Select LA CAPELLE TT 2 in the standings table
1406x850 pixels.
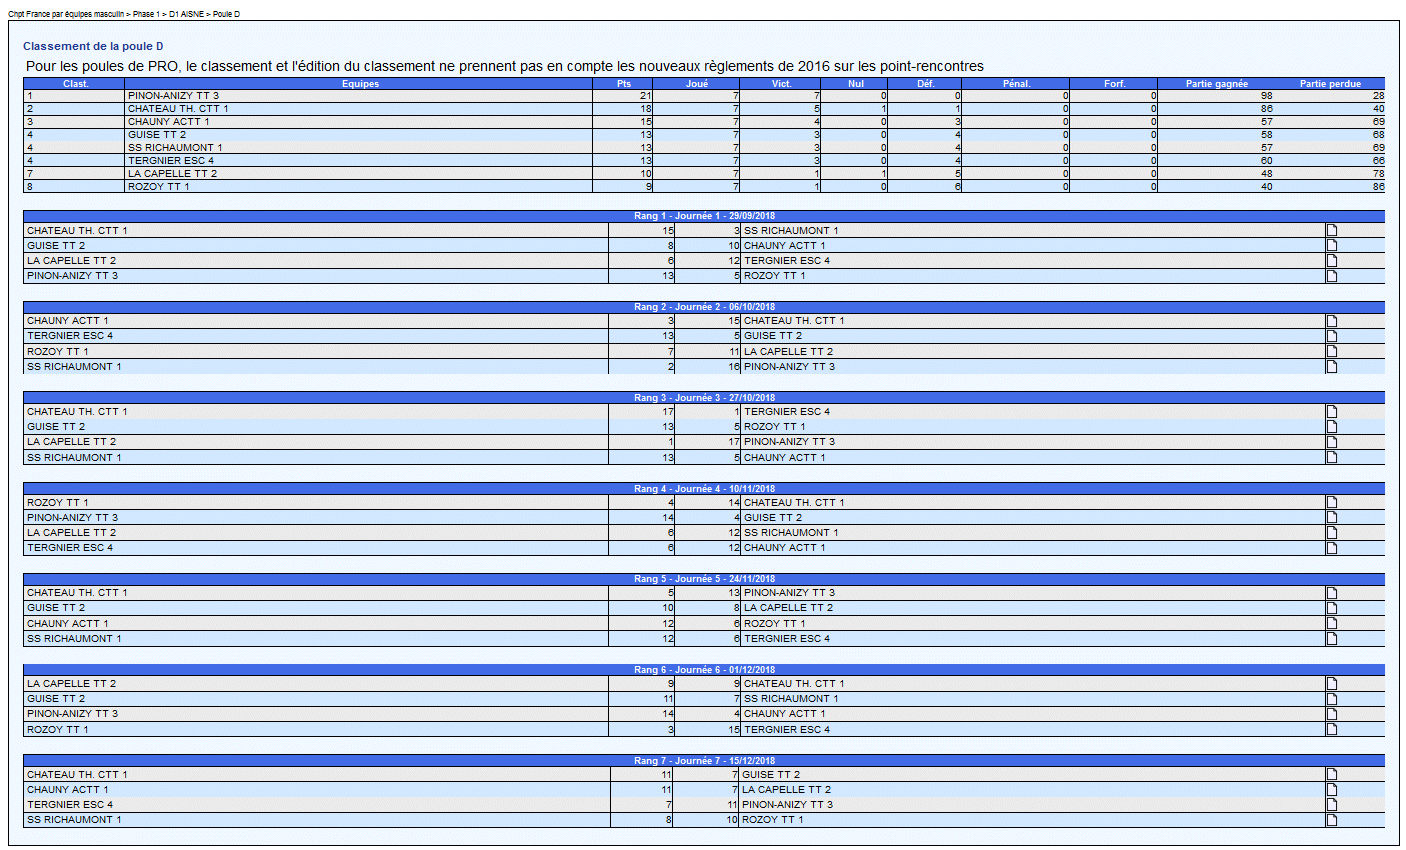(x=172, y=174)
